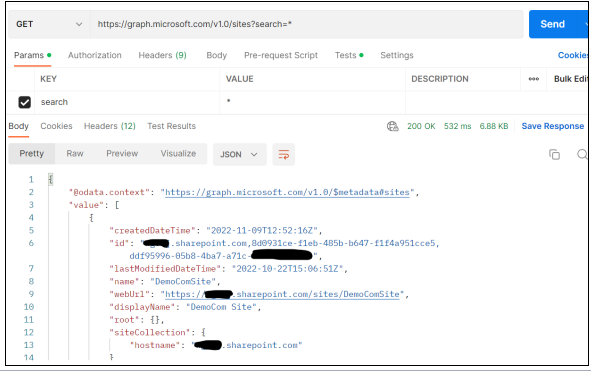Open the request Body tab

click(x=217, y=55)
